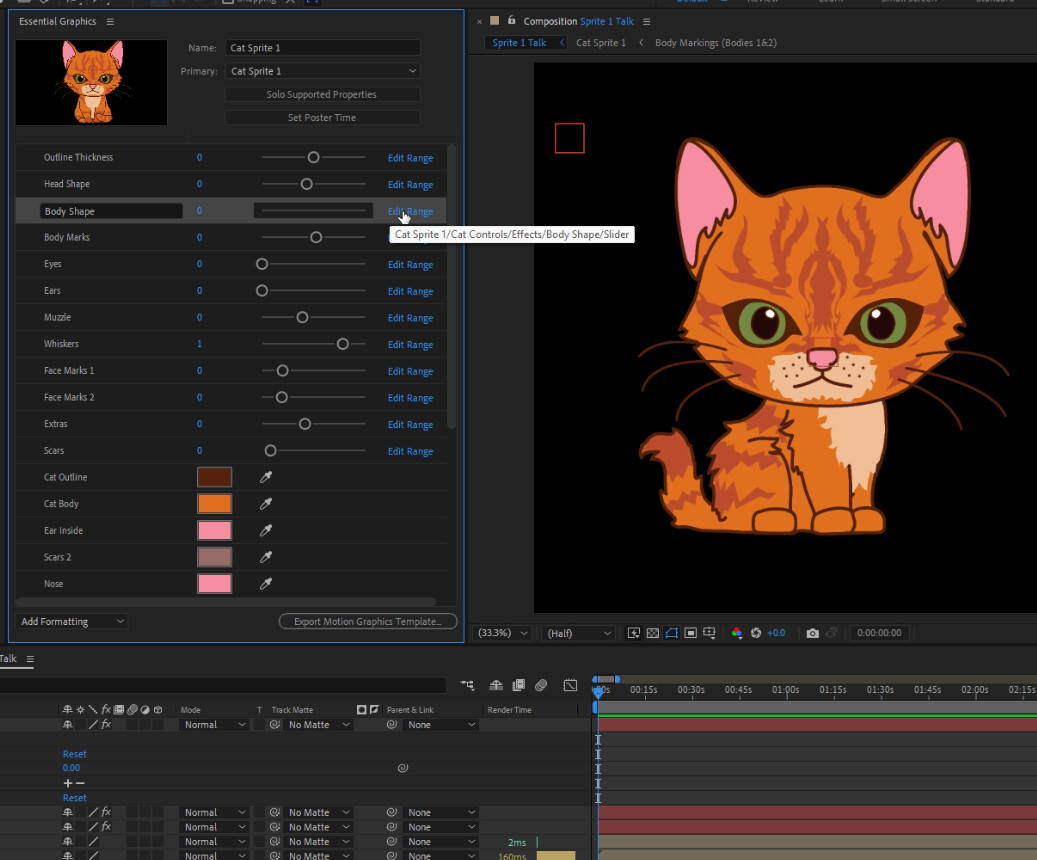
Task: Take a snapshot of the composition
Action: [813, 633]
